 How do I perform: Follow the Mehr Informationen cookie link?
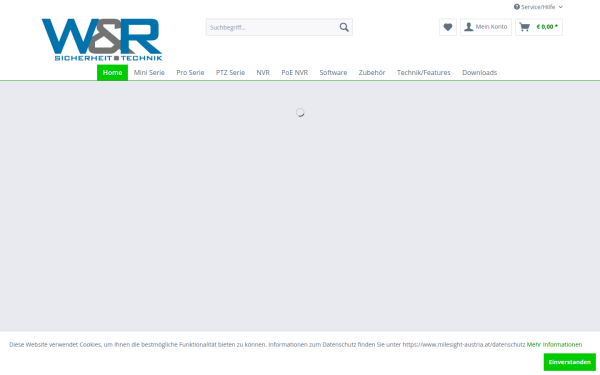point(554,344)
